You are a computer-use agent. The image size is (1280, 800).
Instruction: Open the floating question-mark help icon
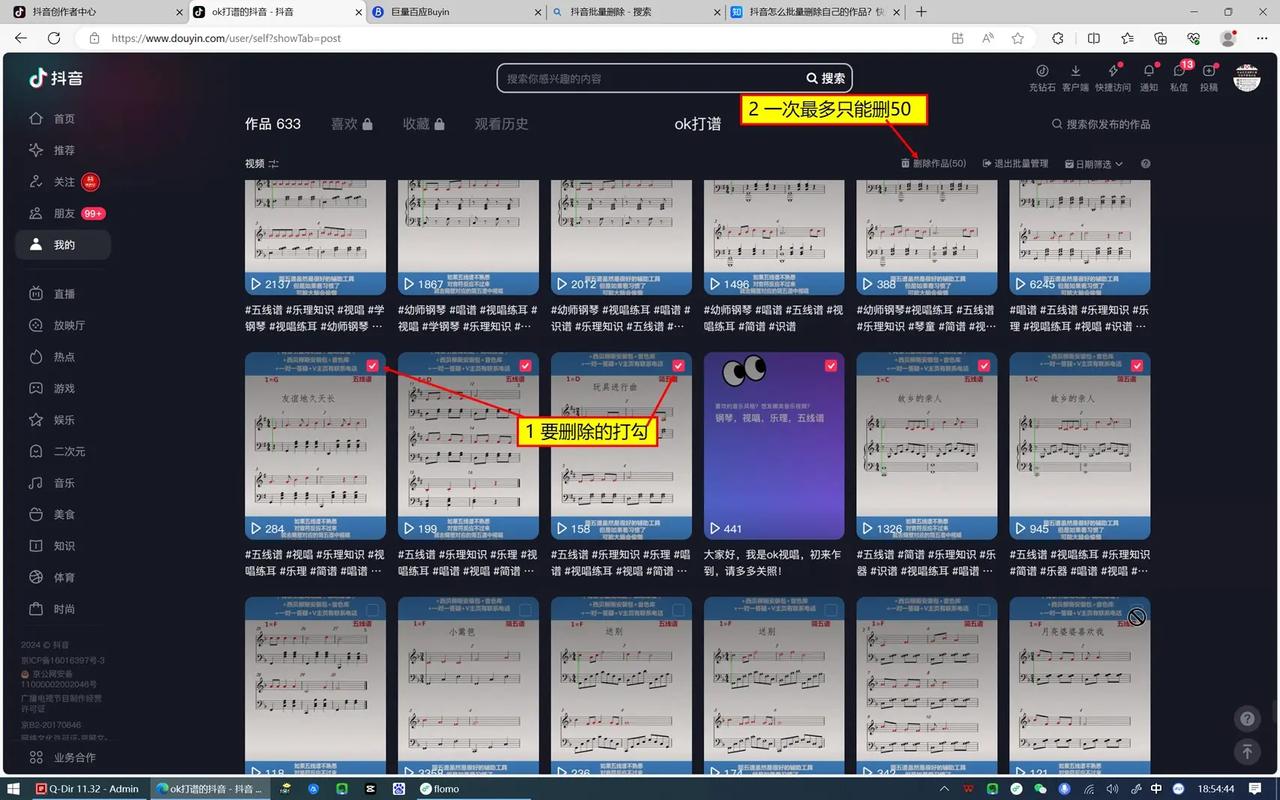click(x=1247, y=718)
